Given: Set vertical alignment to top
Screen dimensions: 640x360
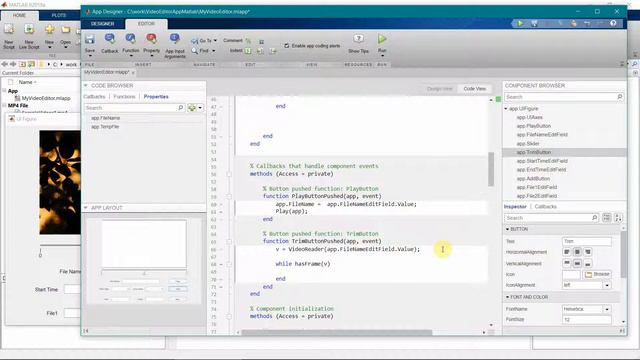Looking at the screenshot, I should [x=567, y=263].
